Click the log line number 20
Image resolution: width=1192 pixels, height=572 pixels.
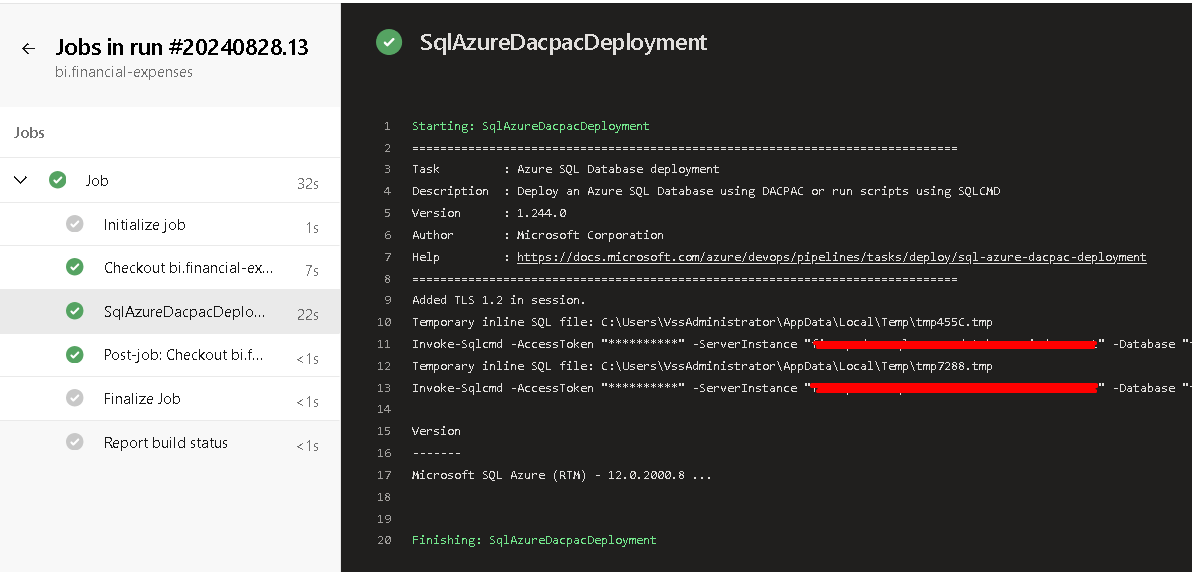tap(385, 540)
